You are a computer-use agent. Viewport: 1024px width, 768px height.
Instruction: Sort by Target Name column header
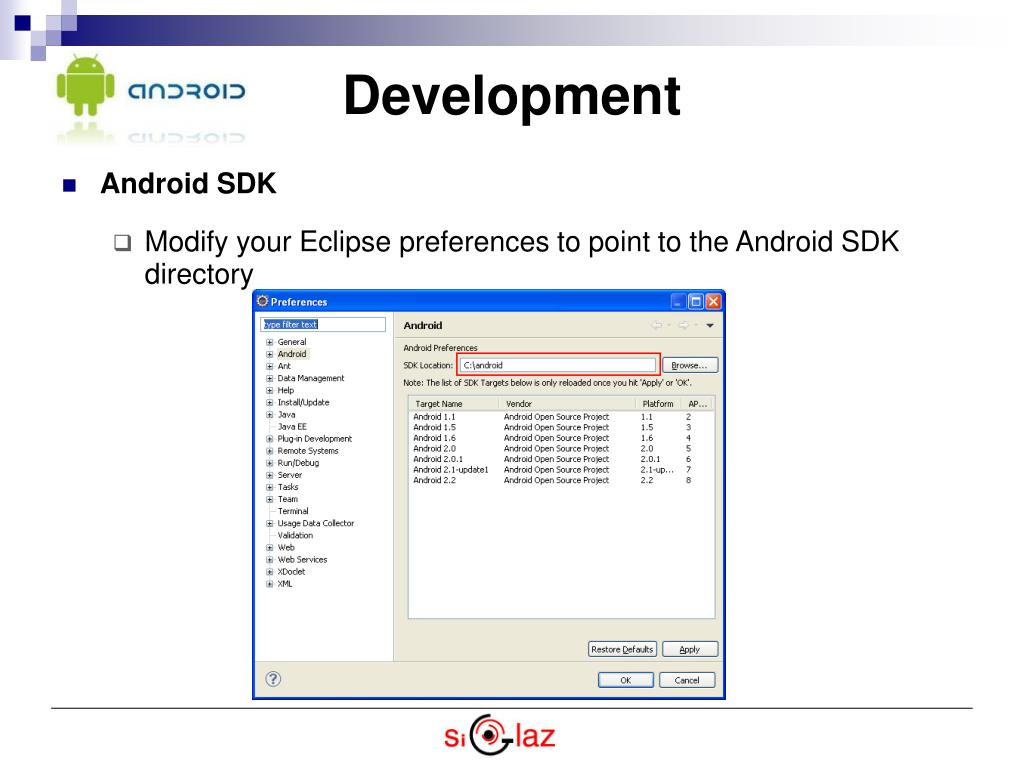pyautogui.click(x=453, y=404)
